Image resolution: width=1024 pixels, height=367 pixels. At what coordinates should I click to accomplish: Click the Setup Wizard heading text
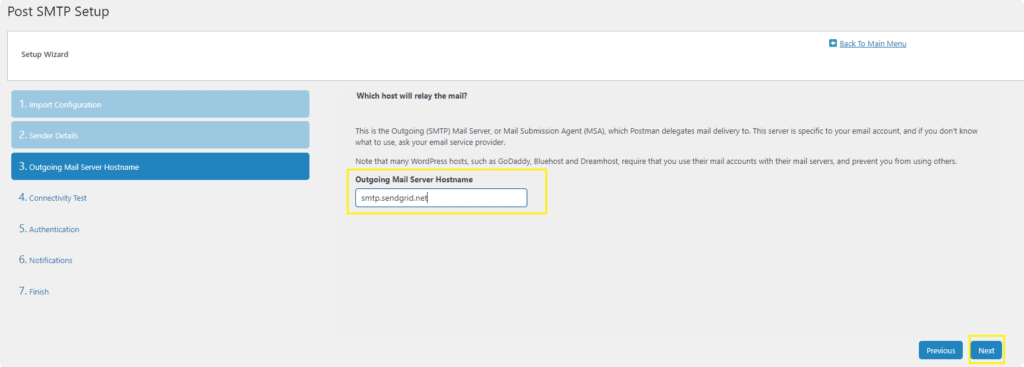pos(45,54)
